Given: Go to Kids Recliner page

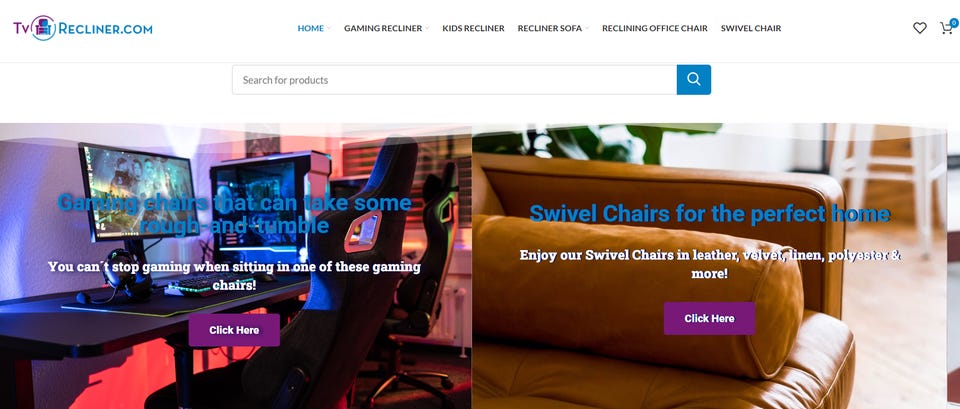Looking at the screenshot, I should tap(473, 28).
